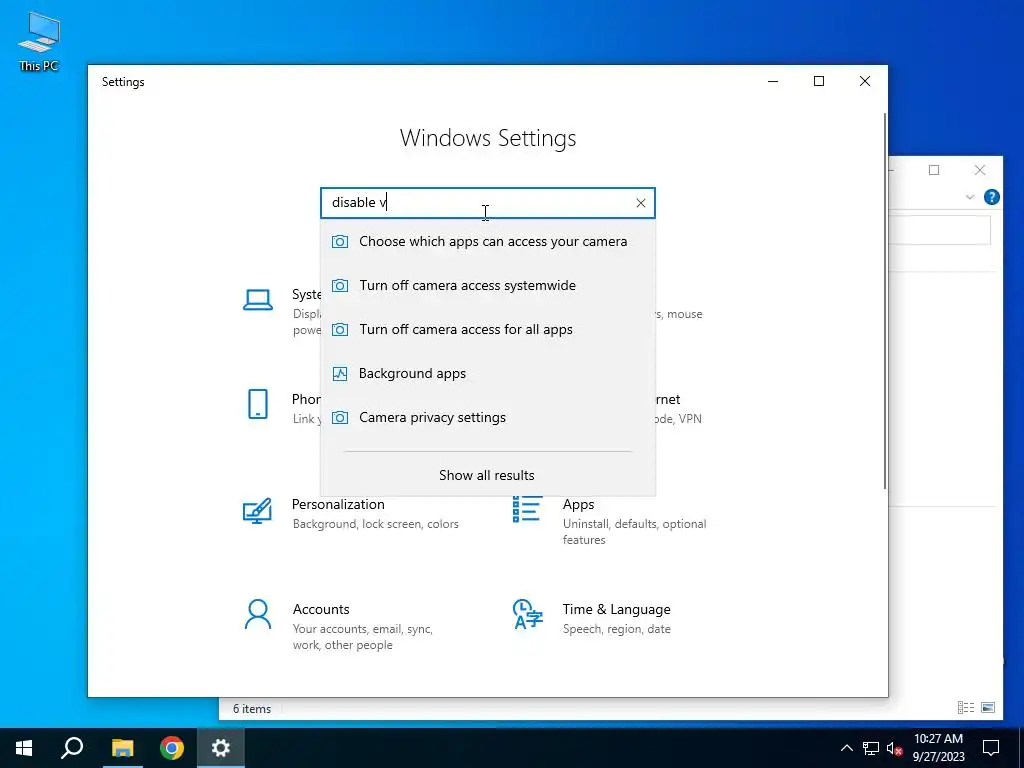Image resolution: width=1024 pixels, height=768 pixels.
Task: Open Time & Language settings label
Action: pos(616,609)
